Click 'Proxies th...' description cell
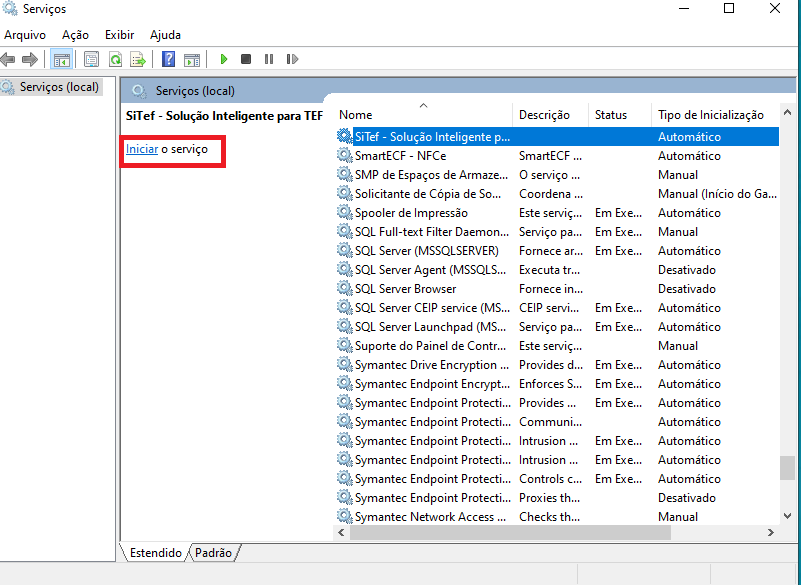 click(x=549, y=498)
